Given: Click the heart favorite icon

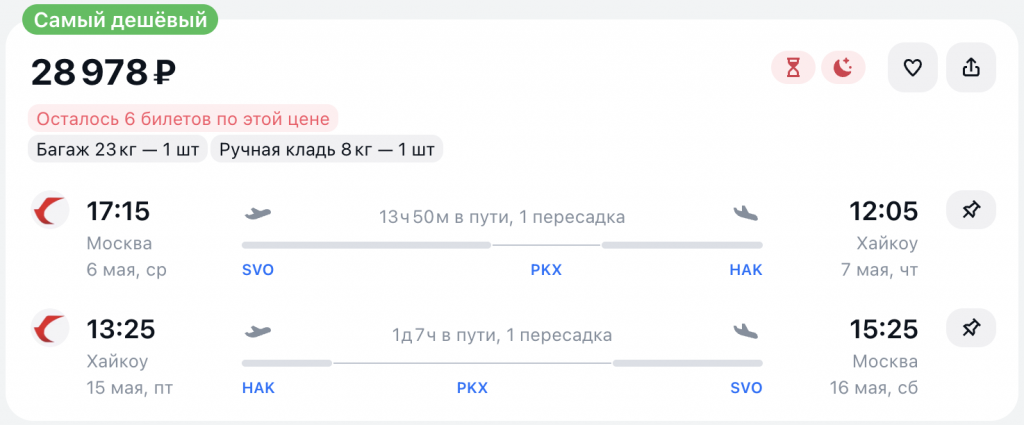Looking at the screenshot, I should [x=912, y=68].
